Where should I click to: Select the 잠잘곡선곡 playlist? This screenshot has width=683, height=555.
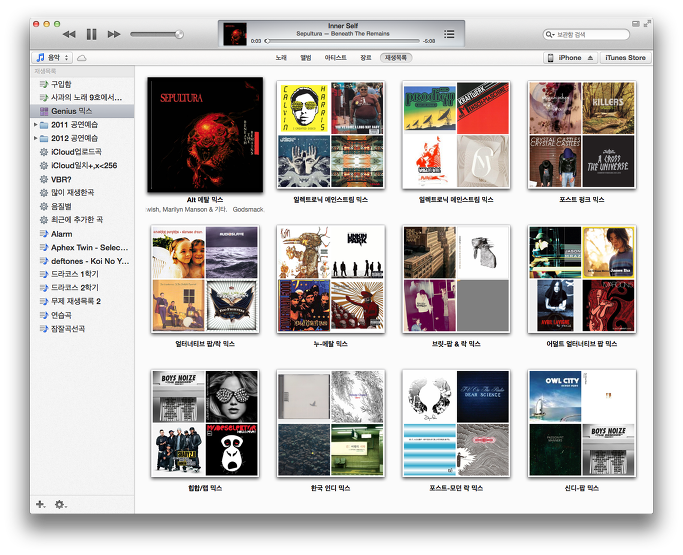click(x=82, y=328)
